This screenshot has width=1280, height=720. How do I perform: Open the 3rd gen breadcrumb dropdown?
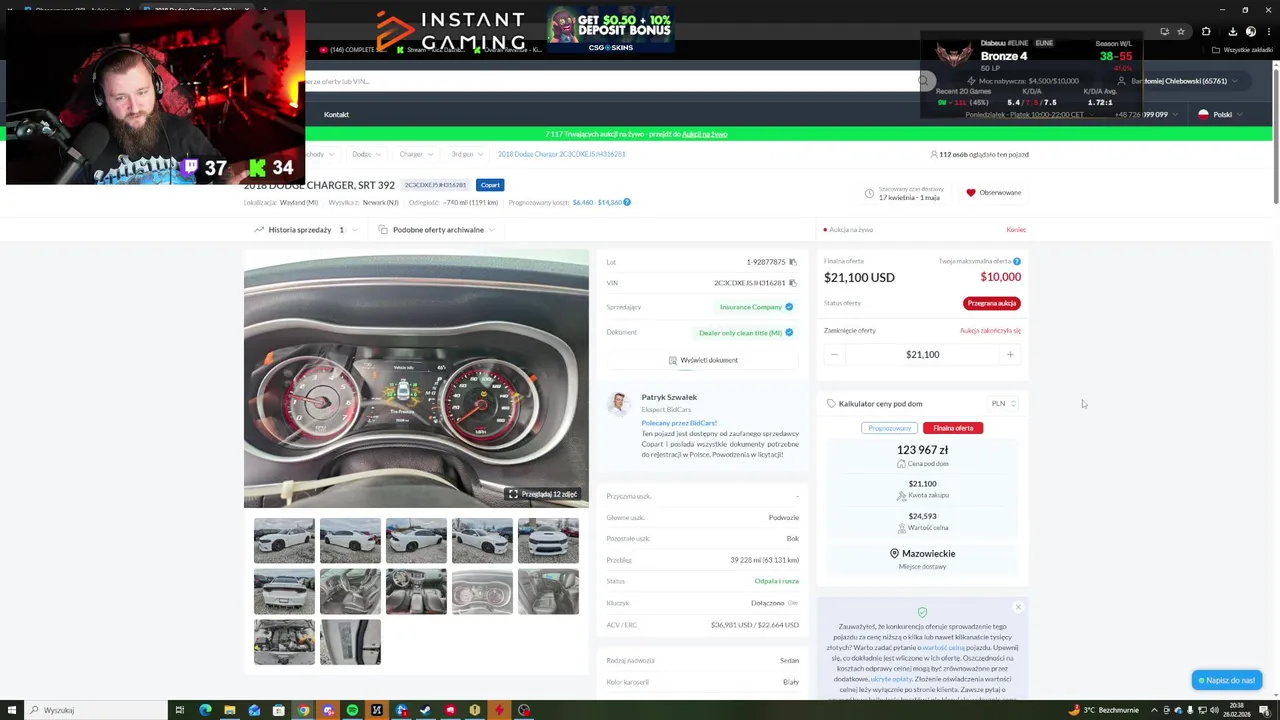[x=466, y=154]
